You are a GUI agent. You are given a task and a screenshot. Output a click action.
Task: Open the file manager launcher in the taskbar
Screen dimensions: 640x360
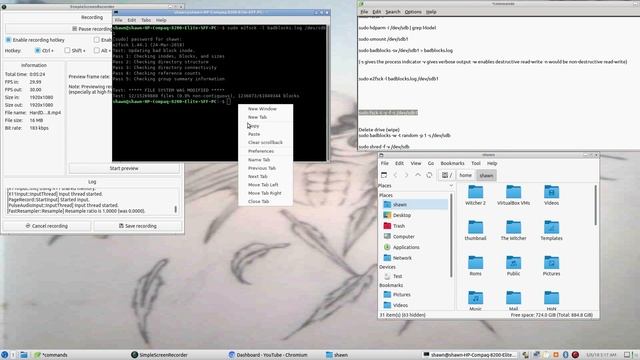(x=24, y=355)
